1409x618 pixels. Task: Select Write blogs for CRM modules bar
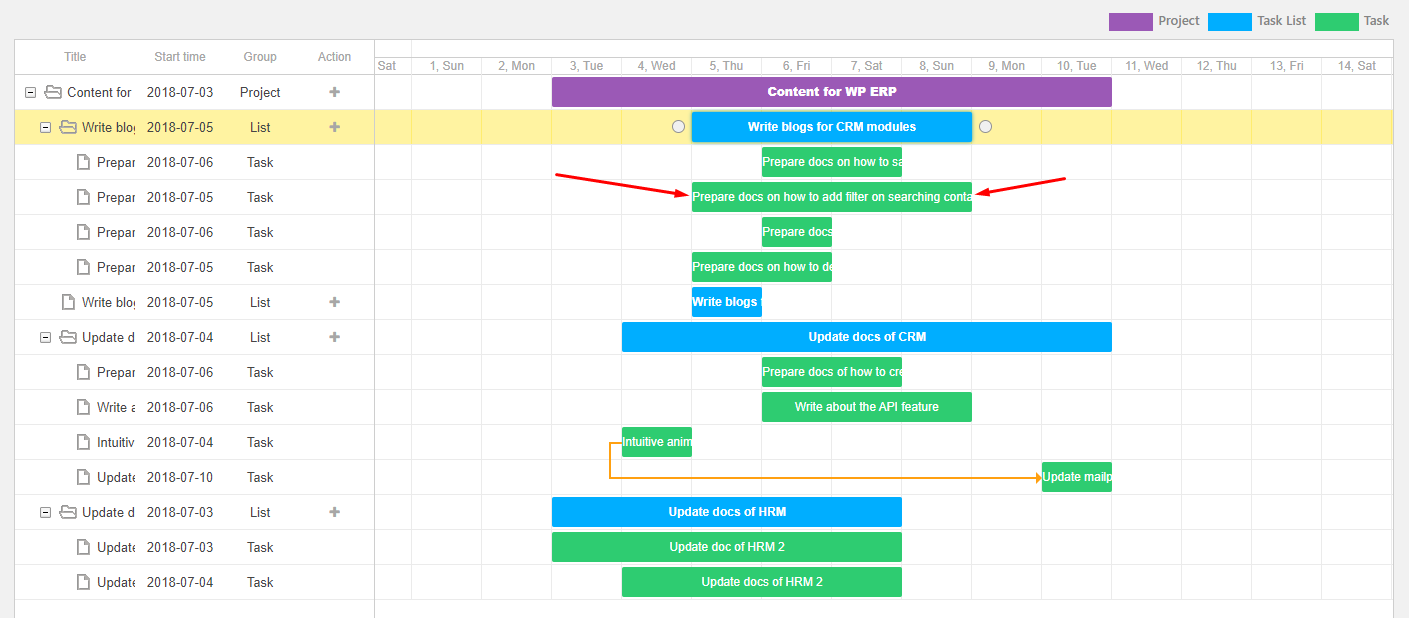832,127
